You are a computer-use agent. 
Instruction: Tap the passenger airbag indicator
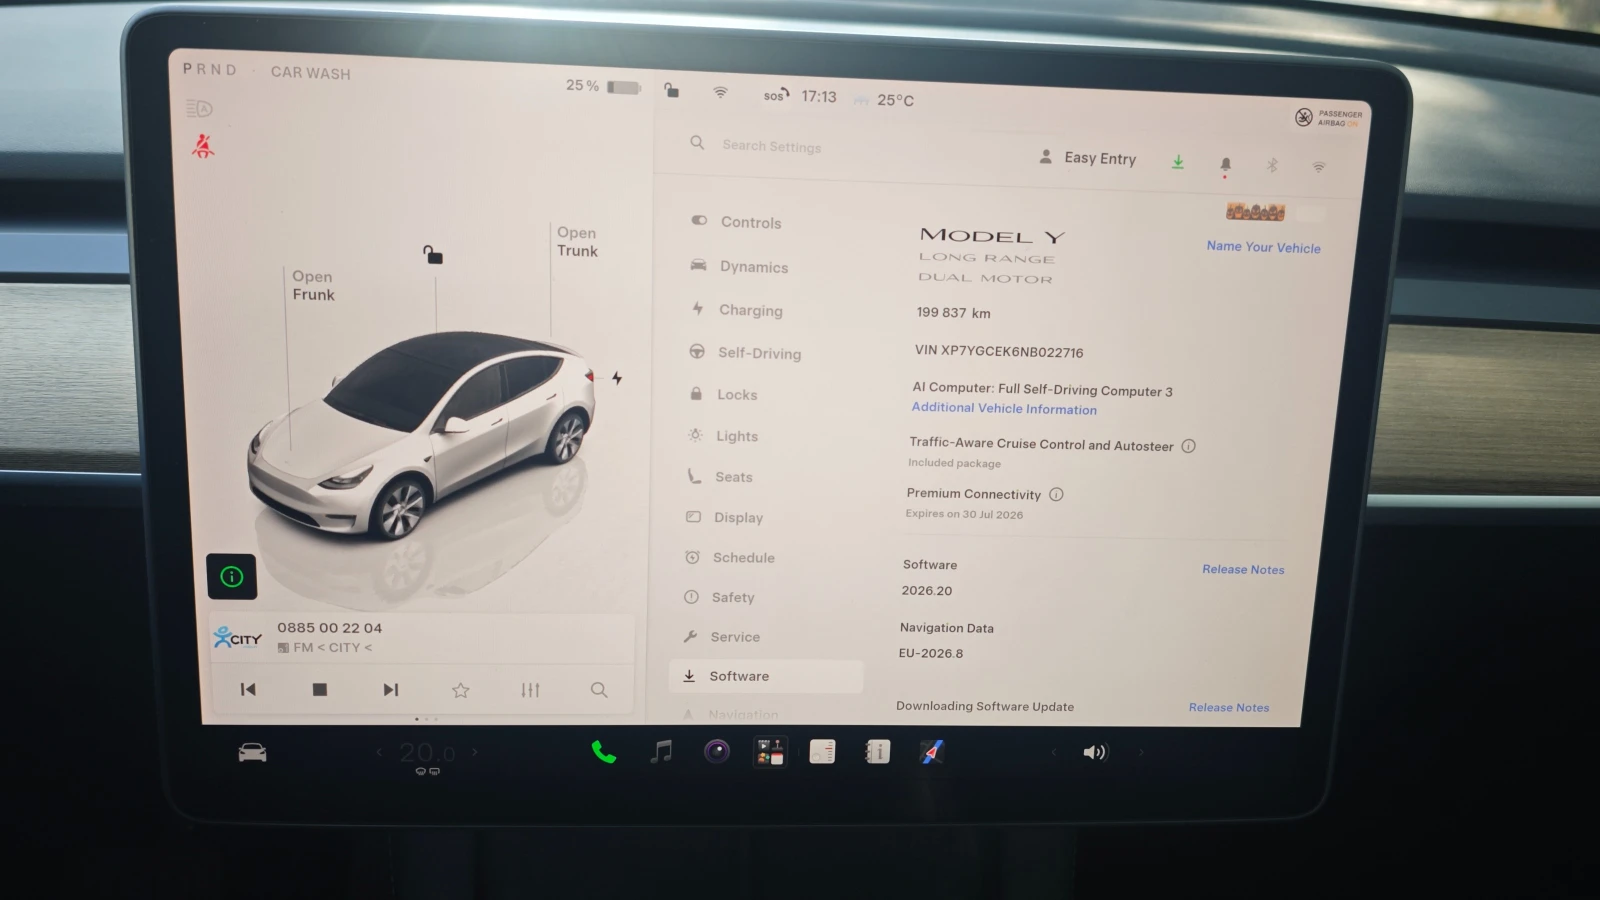tap(1329, 118)
